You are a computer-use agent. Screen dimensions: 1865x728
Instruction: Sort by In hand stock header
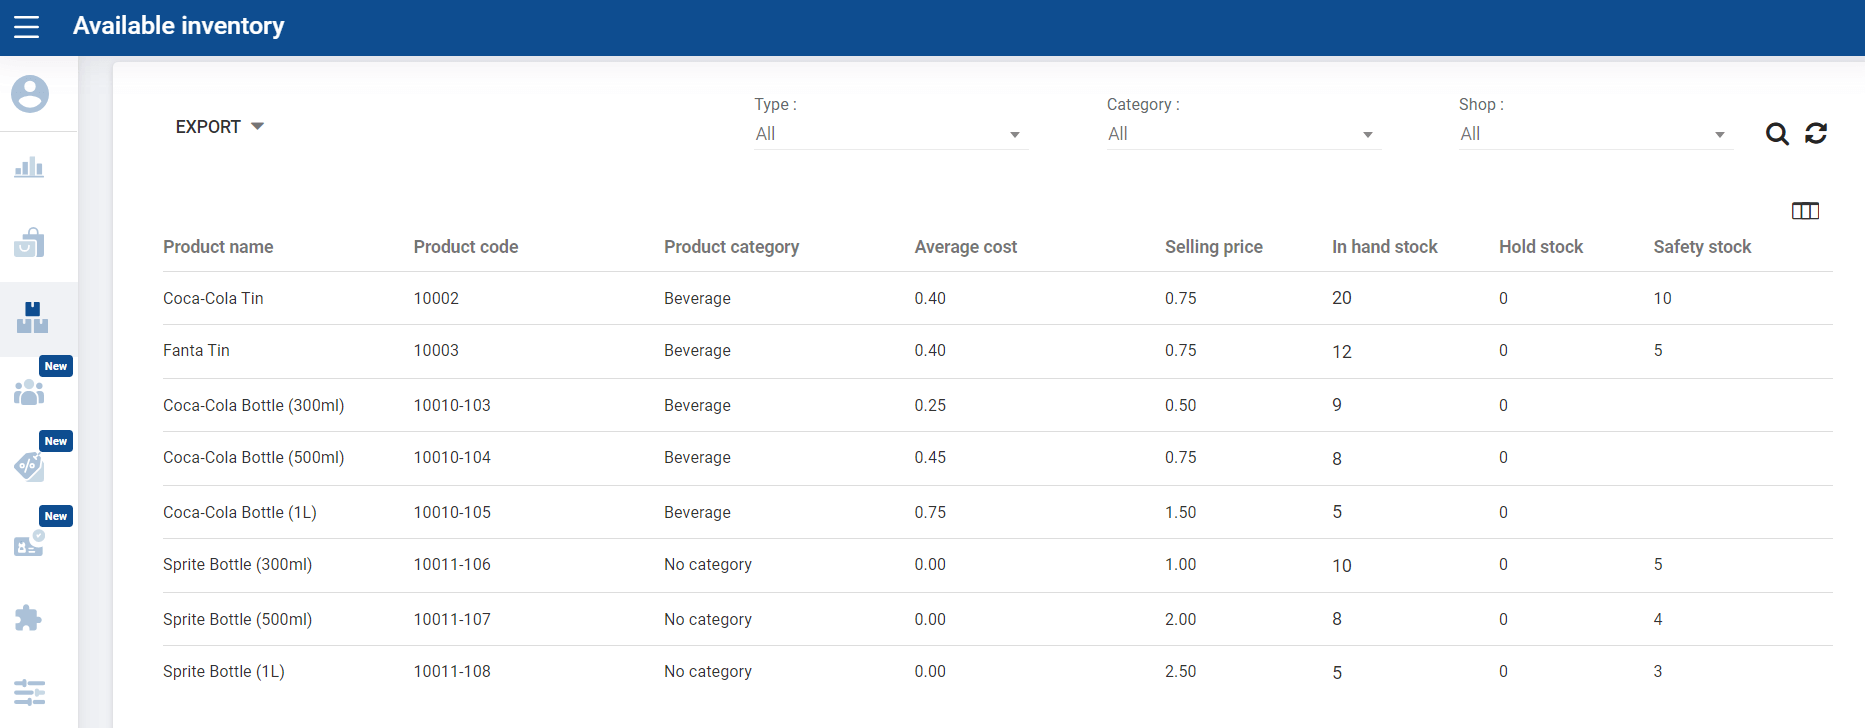coord(1384,247)
